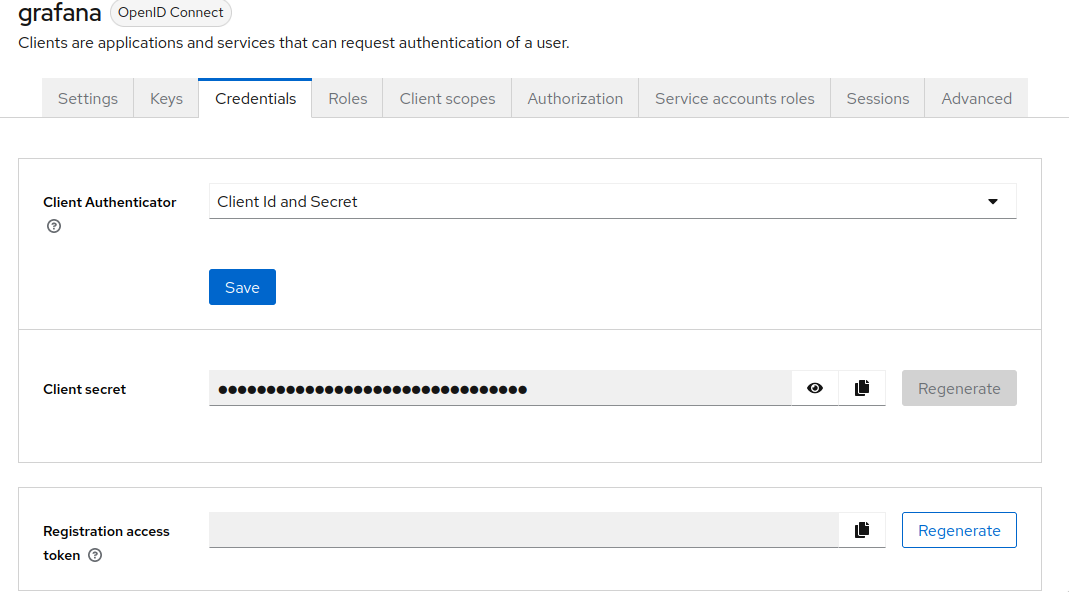1069x592 pixels.
Task: Switch to the Authorization tab
Action: (575, 98)
